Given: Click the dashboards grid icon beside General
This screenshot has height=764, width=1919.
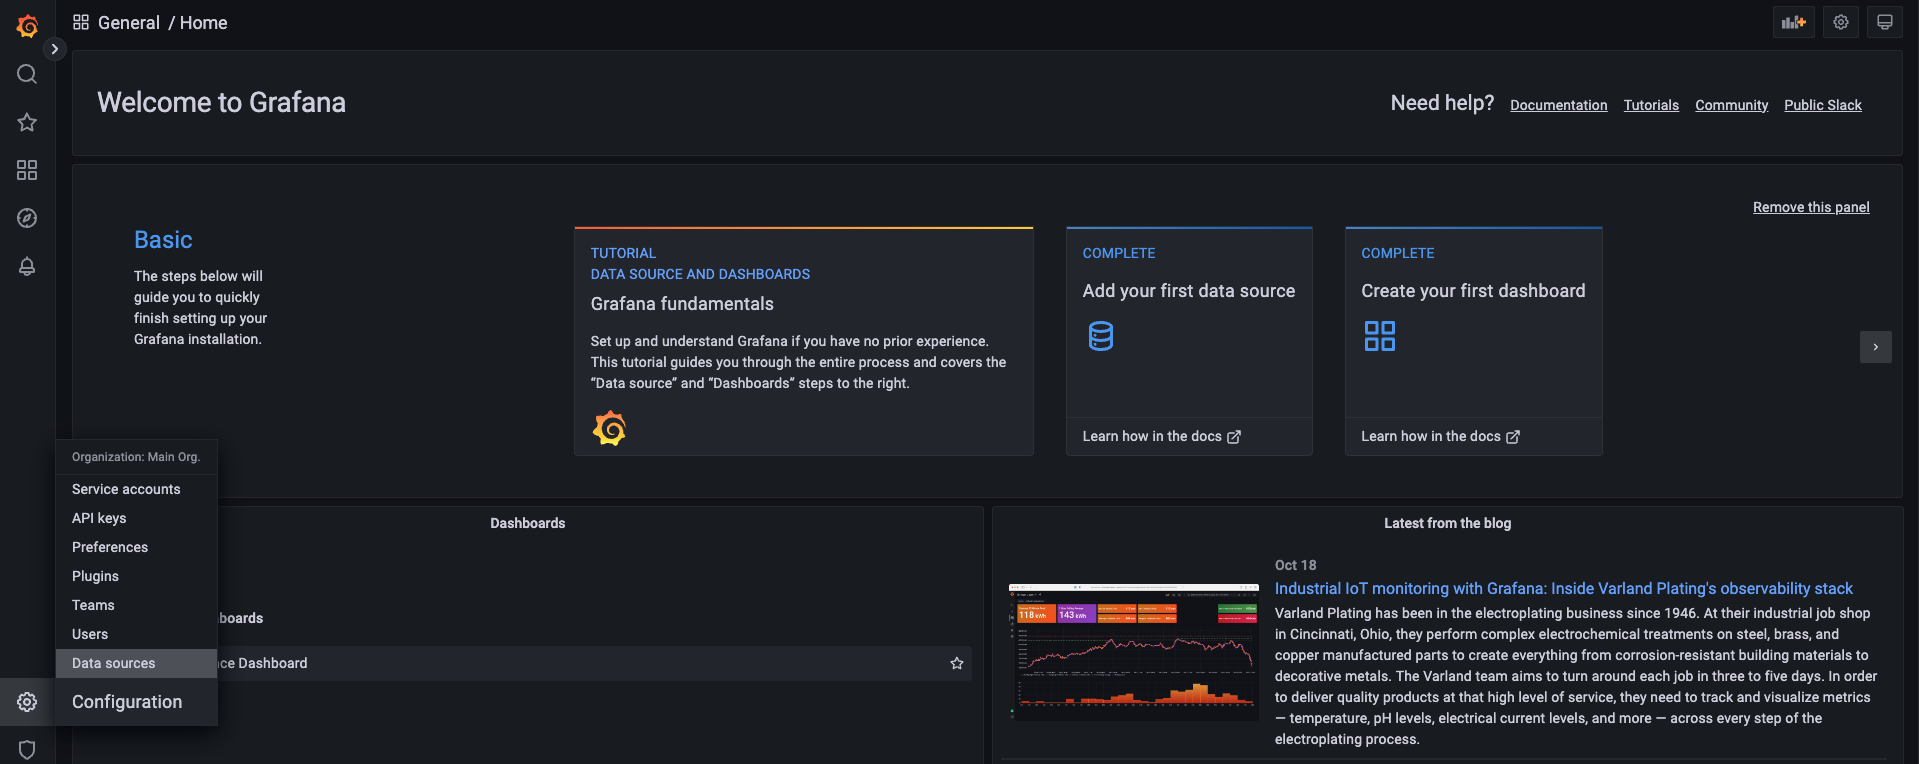Looking at the screenshot, I should click(81, 22).
